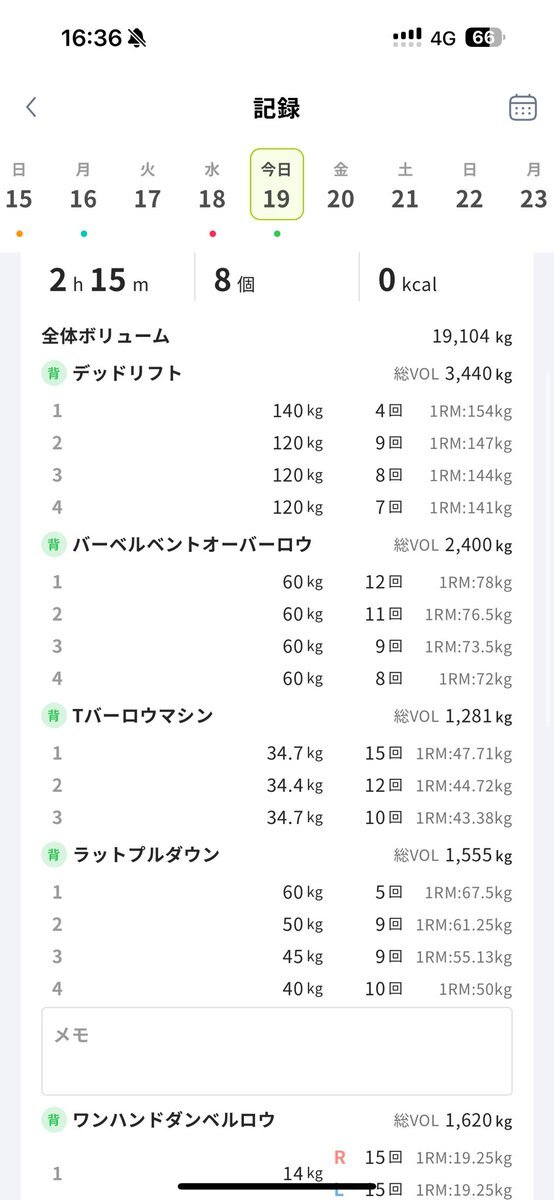Tap the badge icon beside バーベルベントオーバーロウ
This screenshot has height=1200, width=554.
point(54,545)
